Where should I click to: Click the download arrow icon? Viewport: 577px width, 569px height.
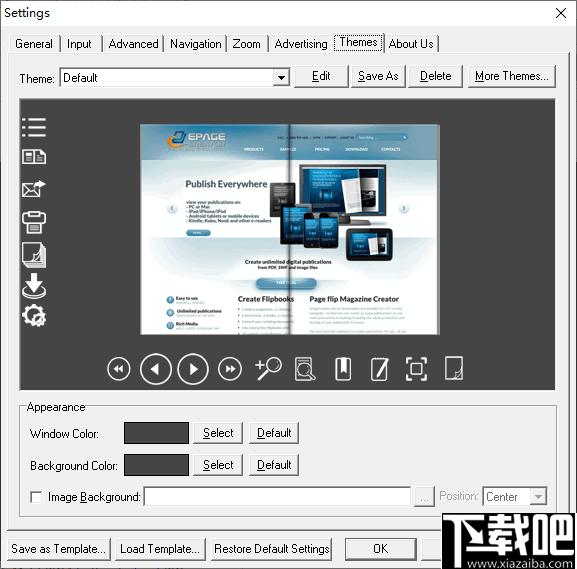[34, 286]
